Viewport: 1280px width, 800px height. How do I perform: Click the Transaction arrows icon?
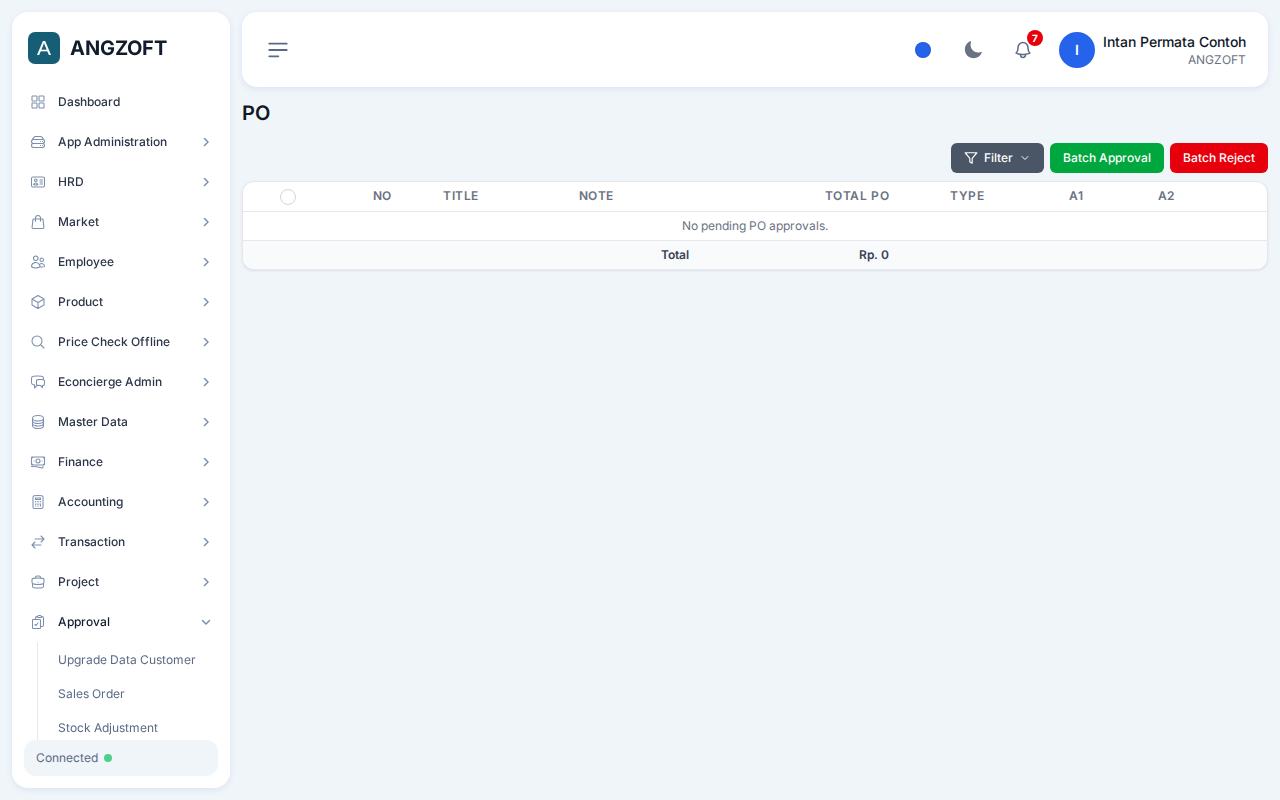tap(38, 542)
